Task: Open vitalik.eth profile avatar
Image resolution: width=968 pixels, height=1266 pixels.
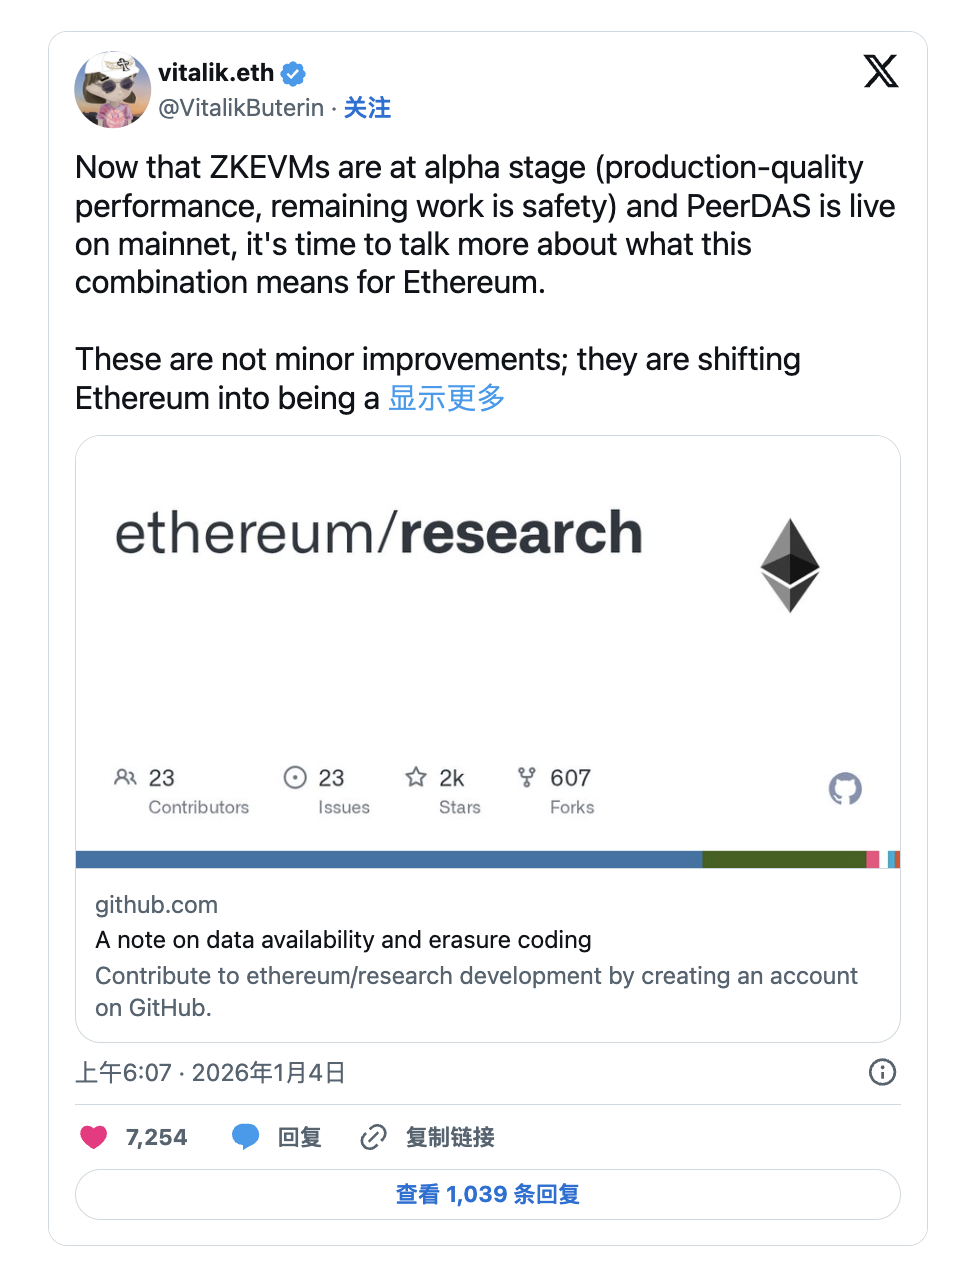Action: point(112,90)
